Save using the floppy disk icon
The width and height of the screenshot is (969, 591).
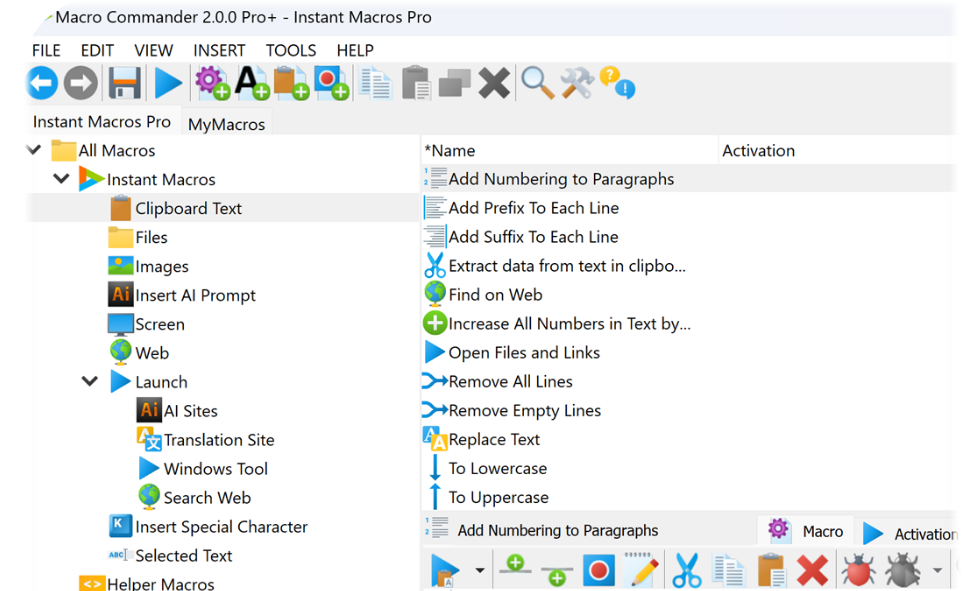[124, 84]
